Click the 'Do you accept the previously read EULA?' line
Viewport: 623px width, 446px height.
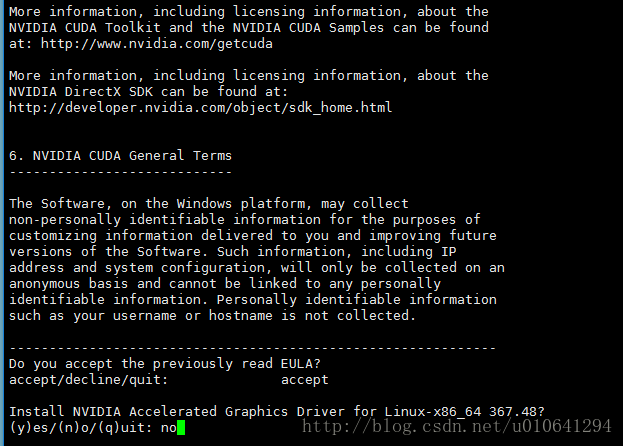164,364
